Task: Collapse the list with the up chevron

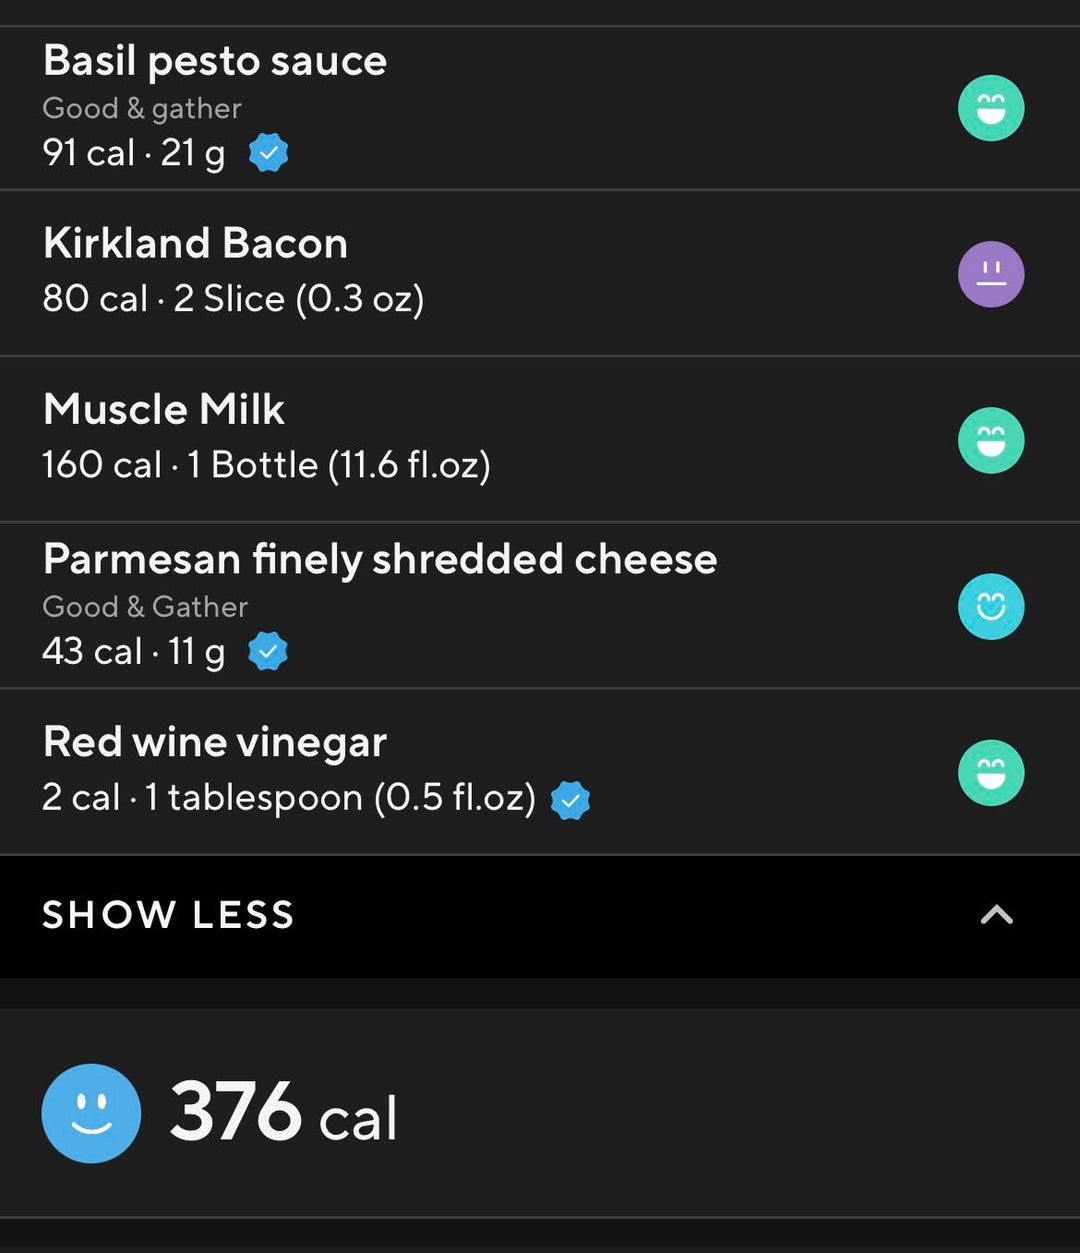Action: [996, 915]
